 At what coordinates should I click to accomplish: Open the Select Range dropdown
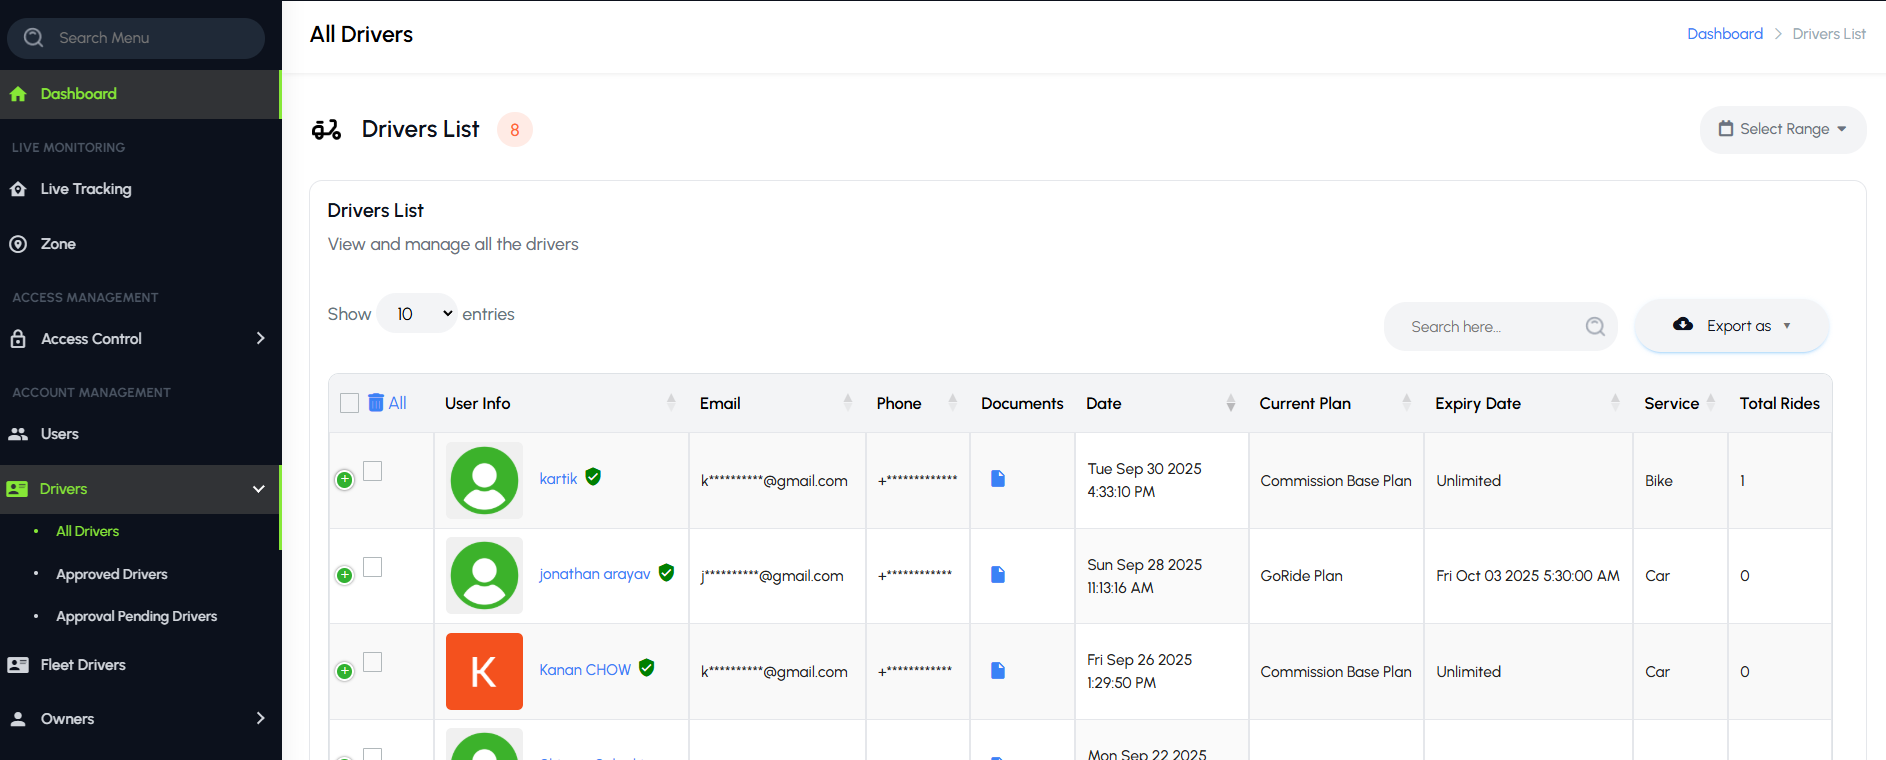pyautogui.click(x=1782, y=129)
